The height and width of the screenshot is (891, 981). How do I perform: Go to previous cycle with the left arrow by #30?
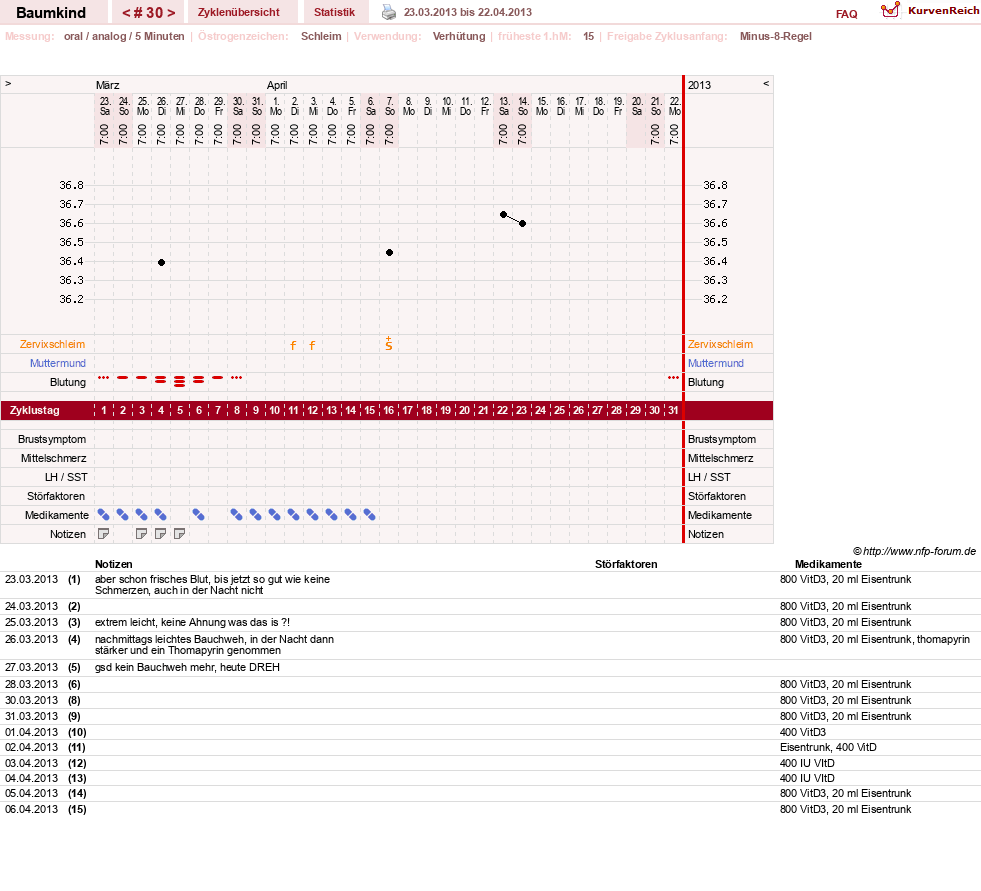(x=126, y=13)
